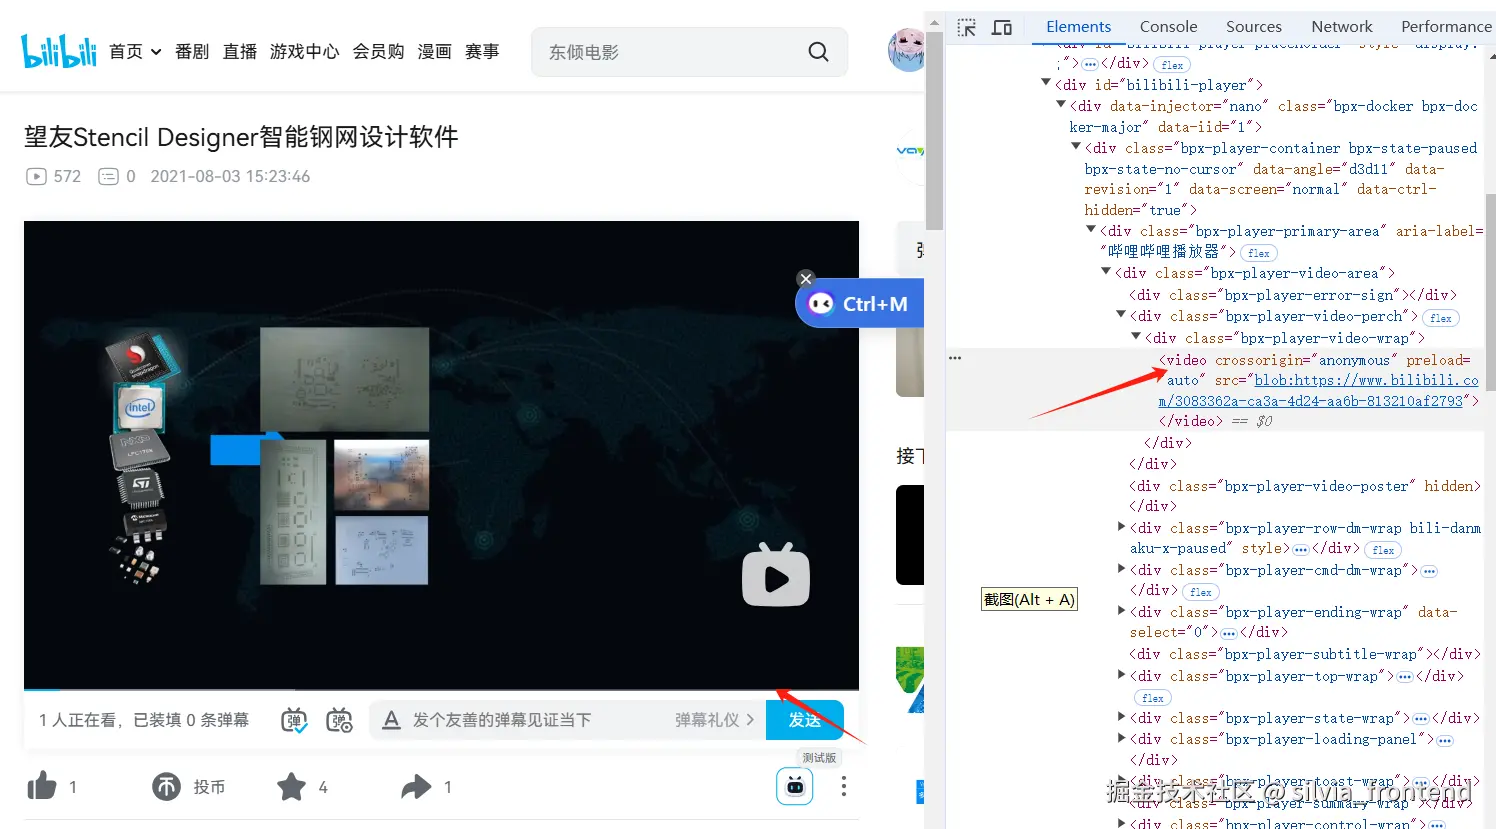Collapse the bpx-player-video-perch node
The width and height of the screenshot is (1496, 829).
click(1121, 315)
